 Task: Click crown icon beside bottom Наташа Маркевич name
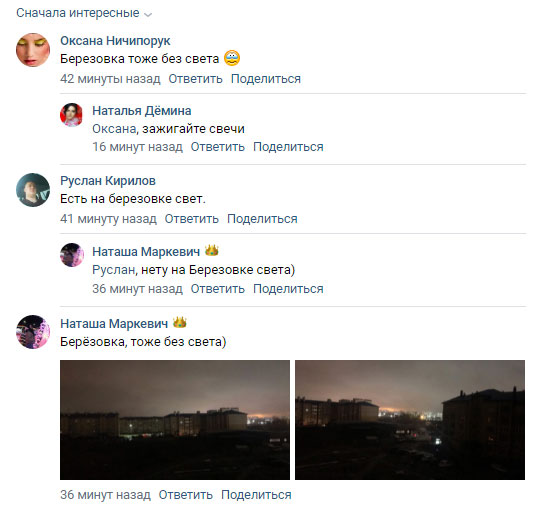(179, 323)
